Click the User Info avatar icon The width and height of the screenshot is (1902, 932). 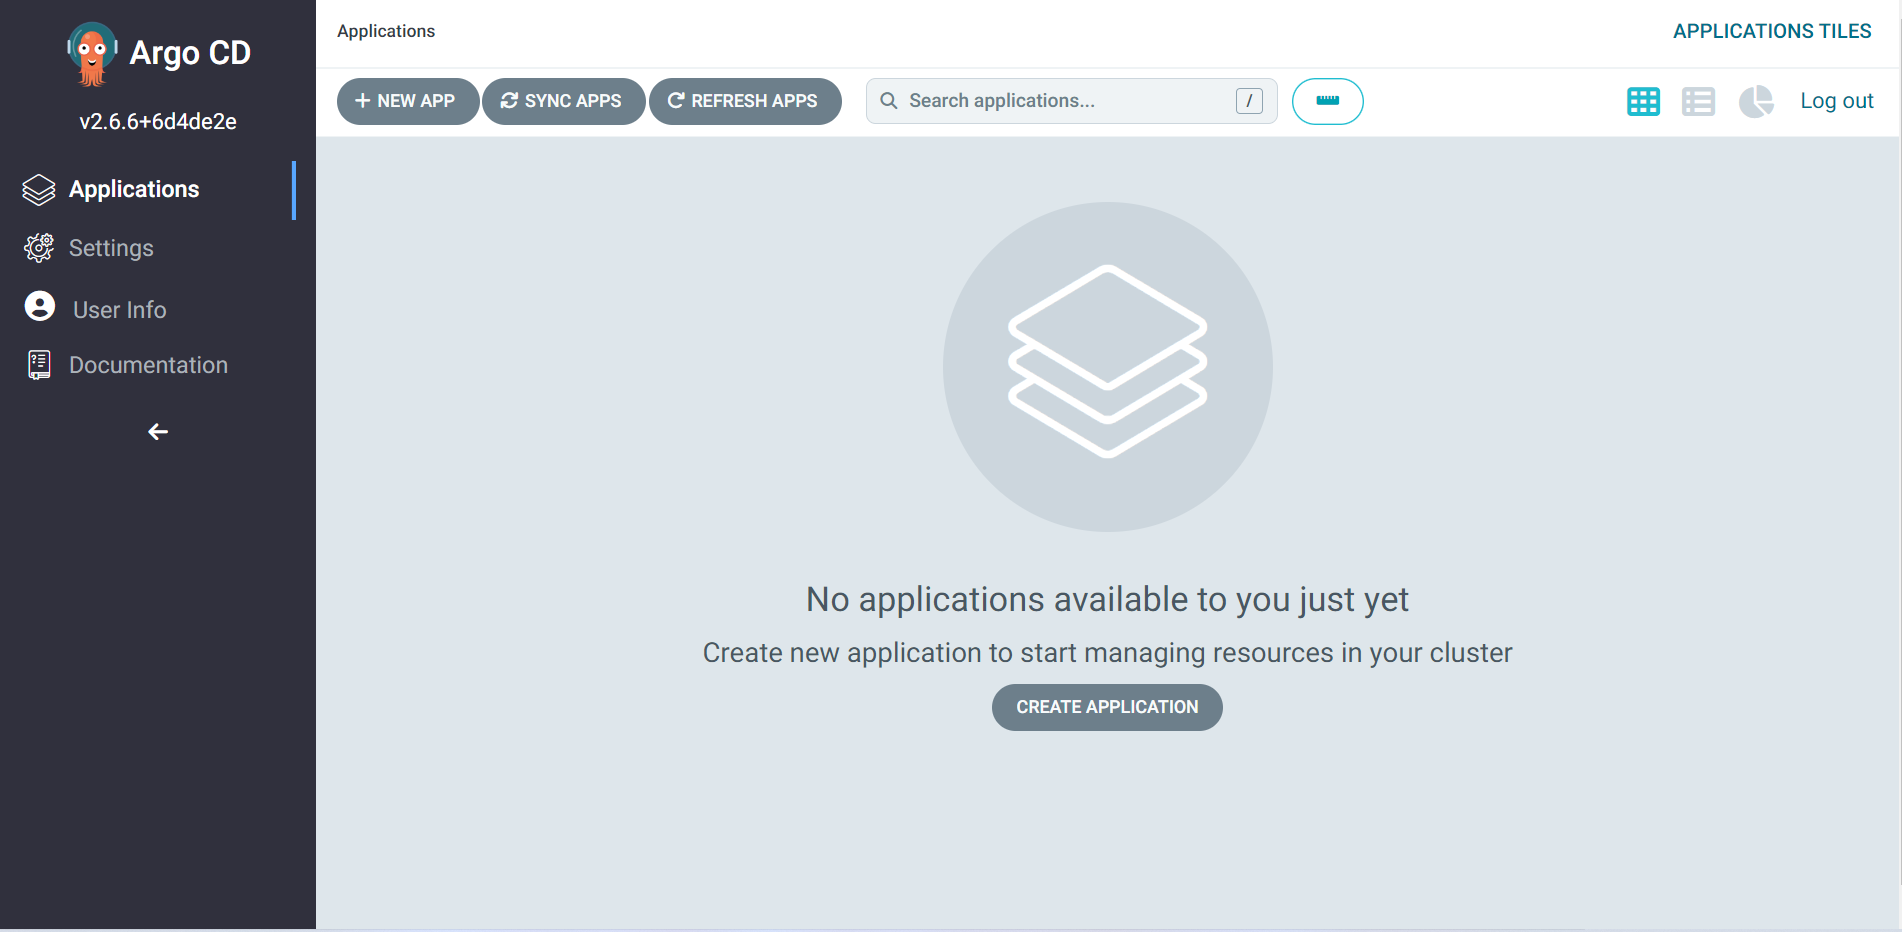38,307
